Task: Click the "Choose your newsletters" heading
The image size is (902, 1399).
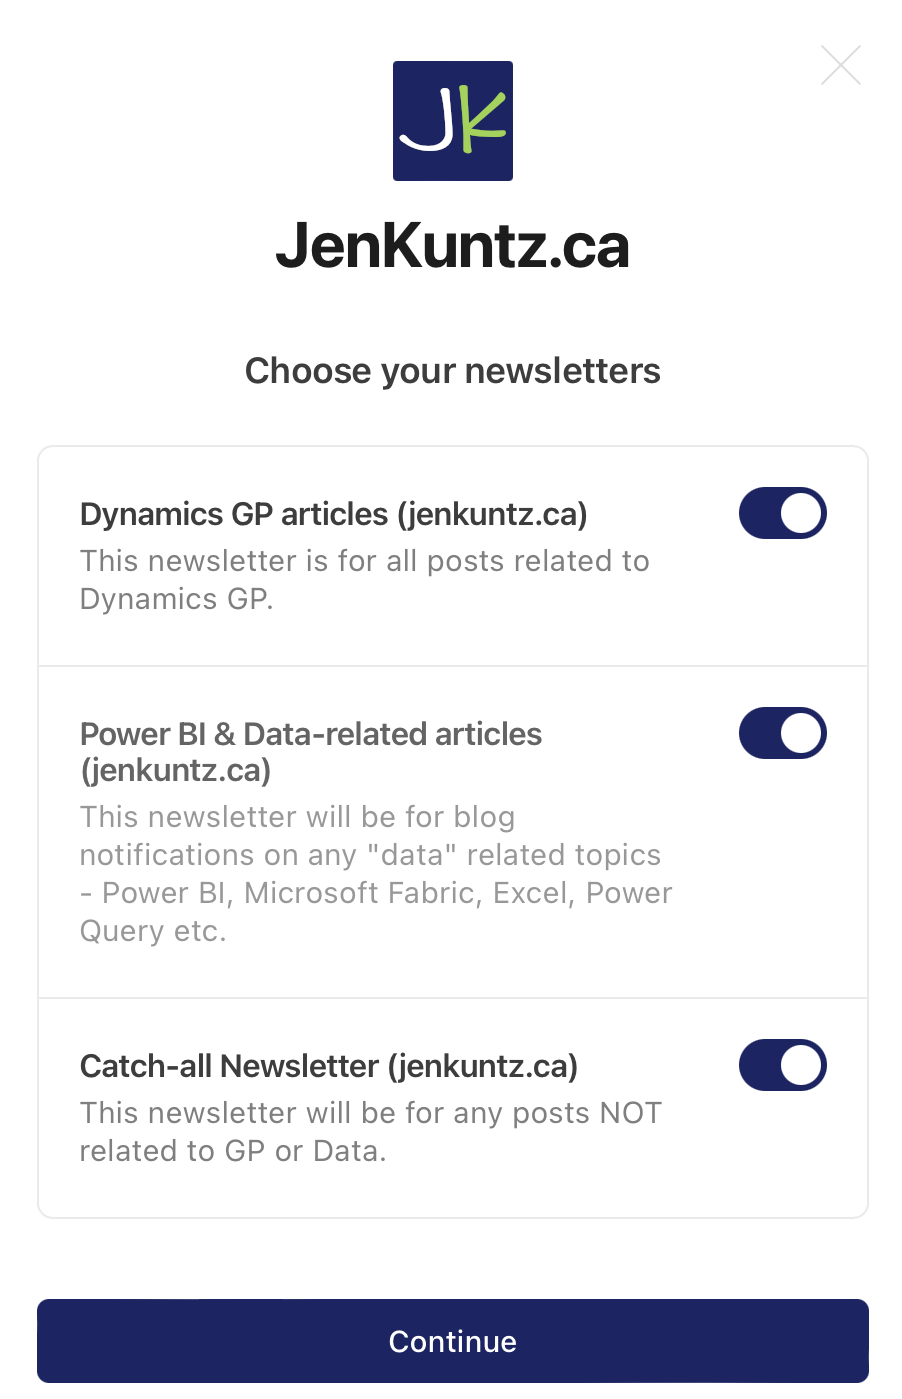Action: [452, 371]
